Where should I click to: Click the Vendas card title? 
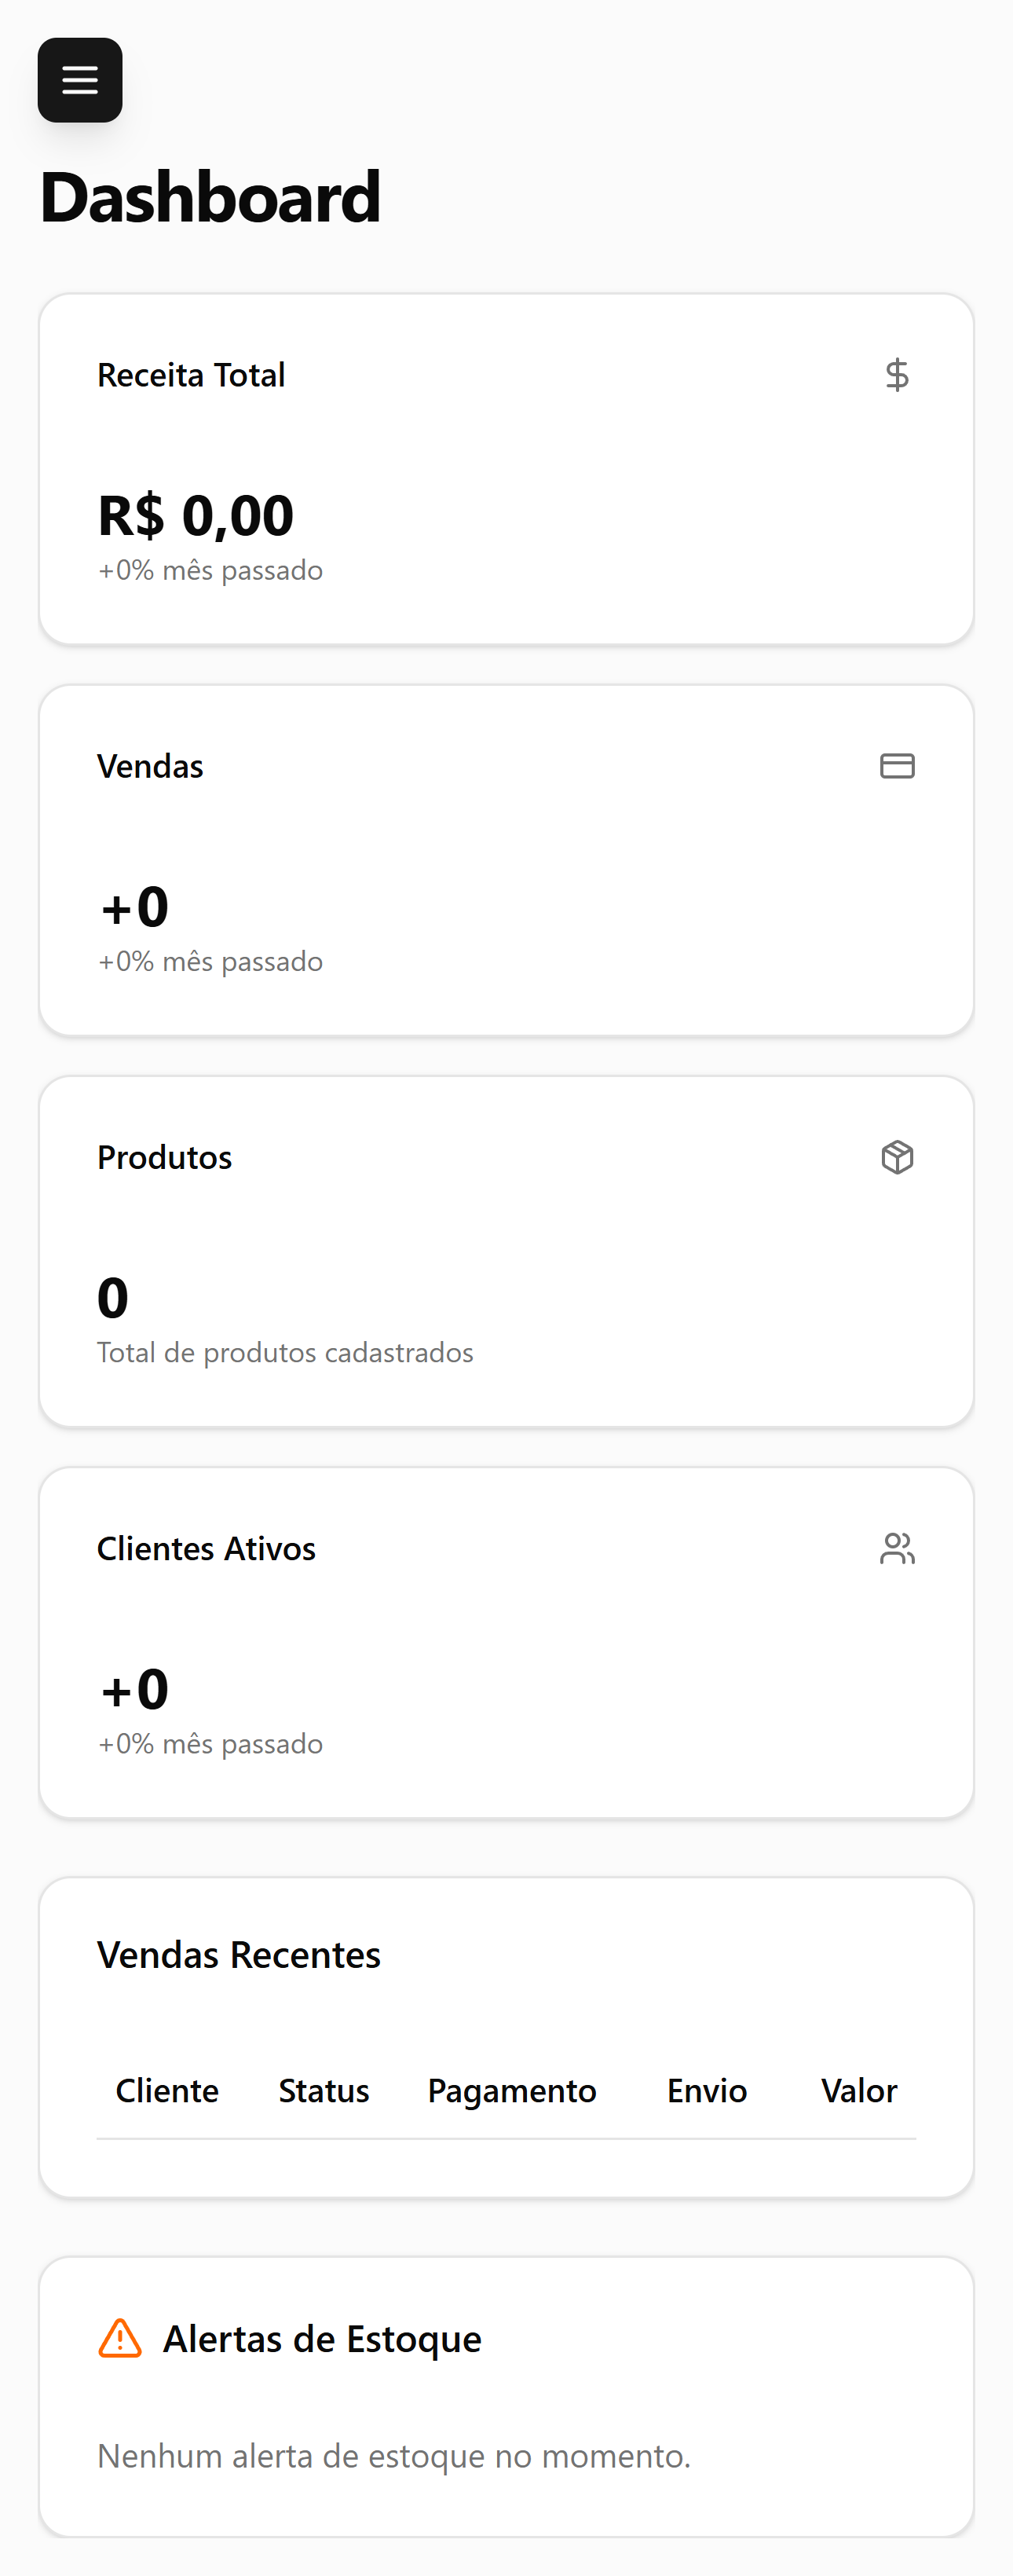pos(150,766)
